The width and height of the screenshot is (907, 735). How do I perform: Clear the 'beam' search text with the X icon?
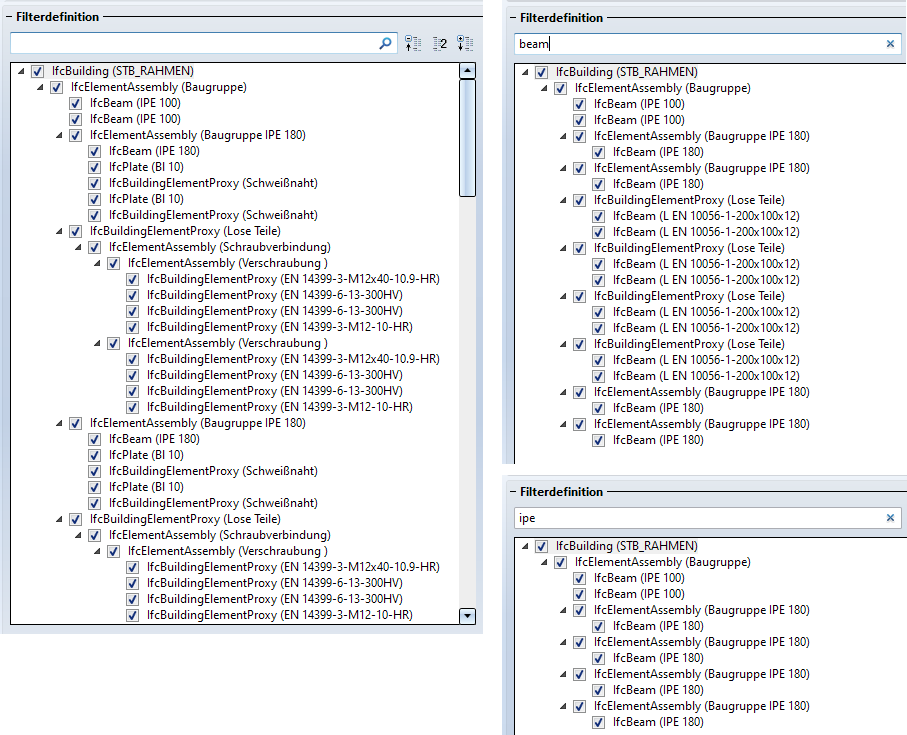coord(890,44)
